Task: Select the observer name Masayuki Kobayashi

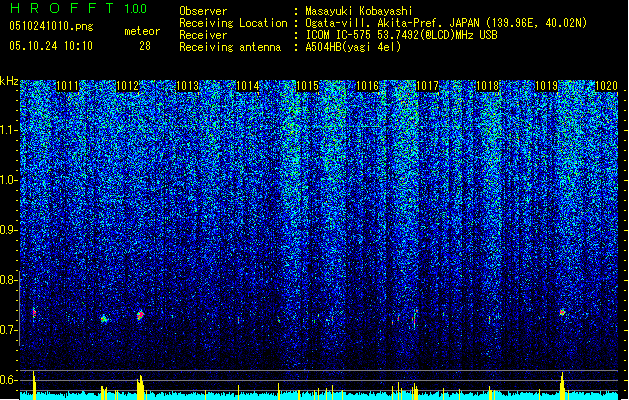Action: point(358,11)
